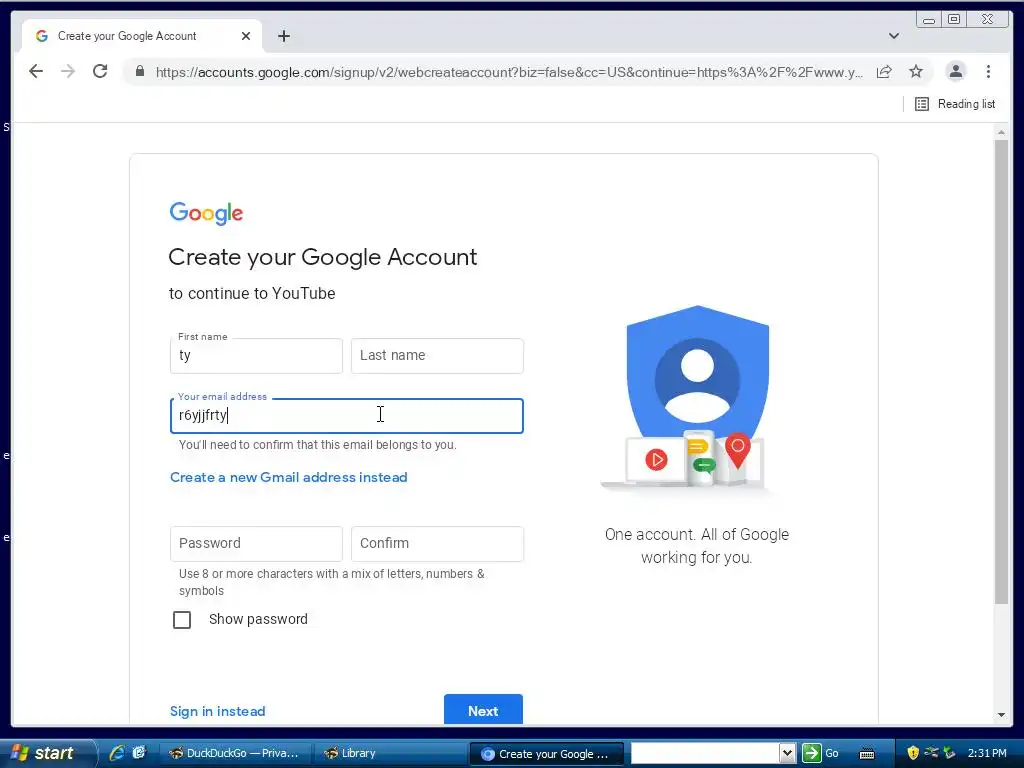
Task: Go back to the previous page
Action: coord(36,71)
